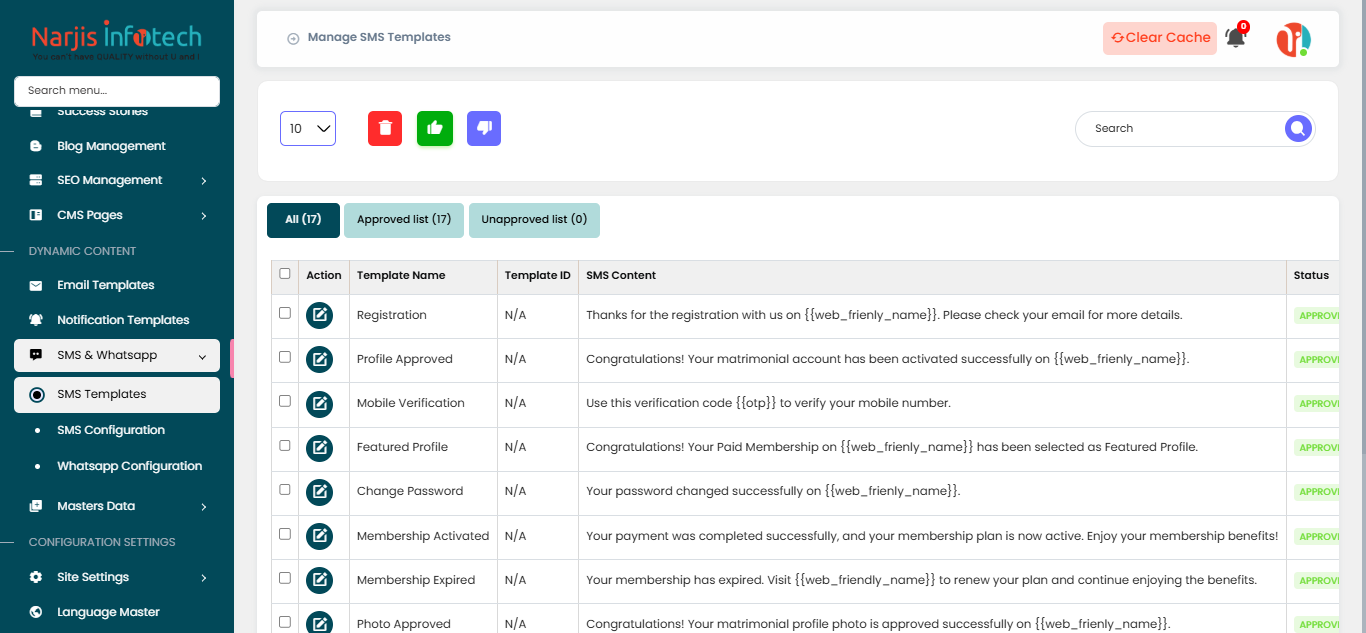Check the Change Password row checkbox
This screenshot has width=1366, height=633.
285,489
